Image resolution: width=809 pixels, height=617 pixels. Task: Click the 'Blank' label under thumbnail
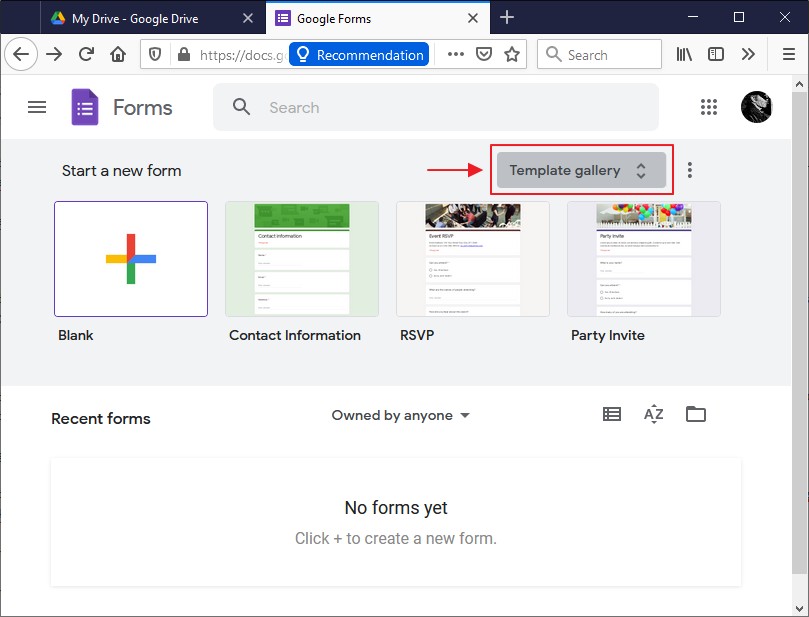76,335
